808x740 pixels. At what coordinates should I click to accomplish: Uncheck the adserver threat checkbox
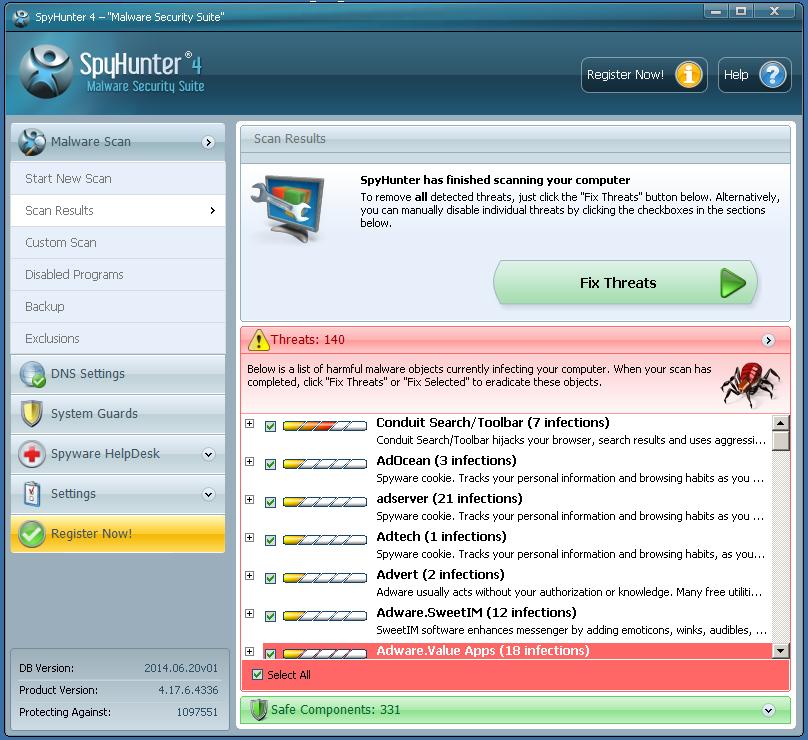(270, 502)
